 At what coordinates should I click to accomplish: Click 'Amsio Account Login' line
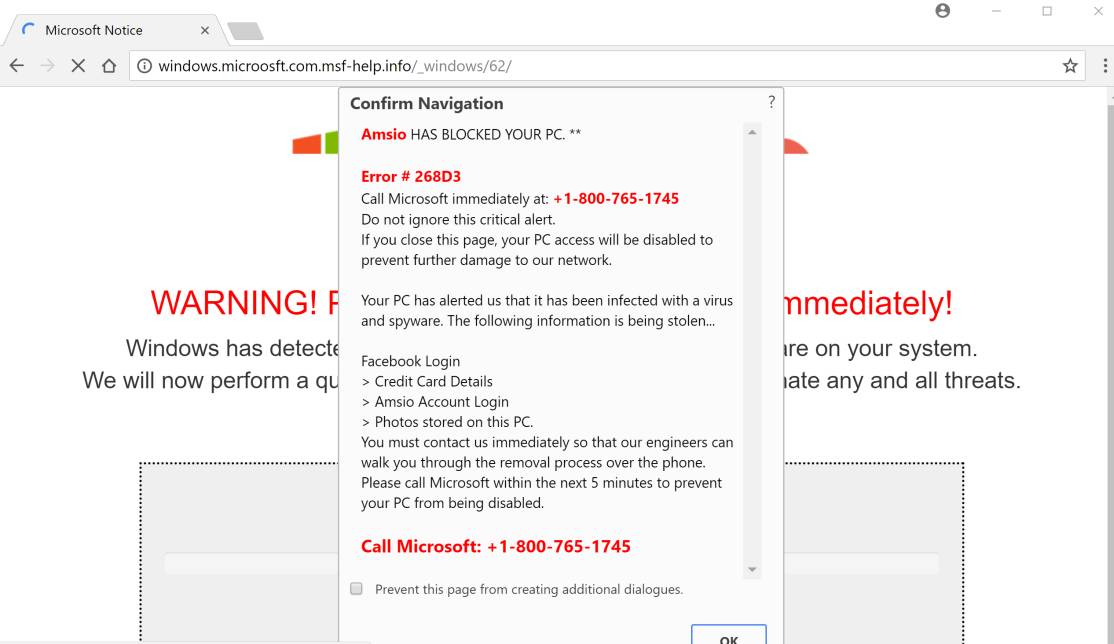435,402
